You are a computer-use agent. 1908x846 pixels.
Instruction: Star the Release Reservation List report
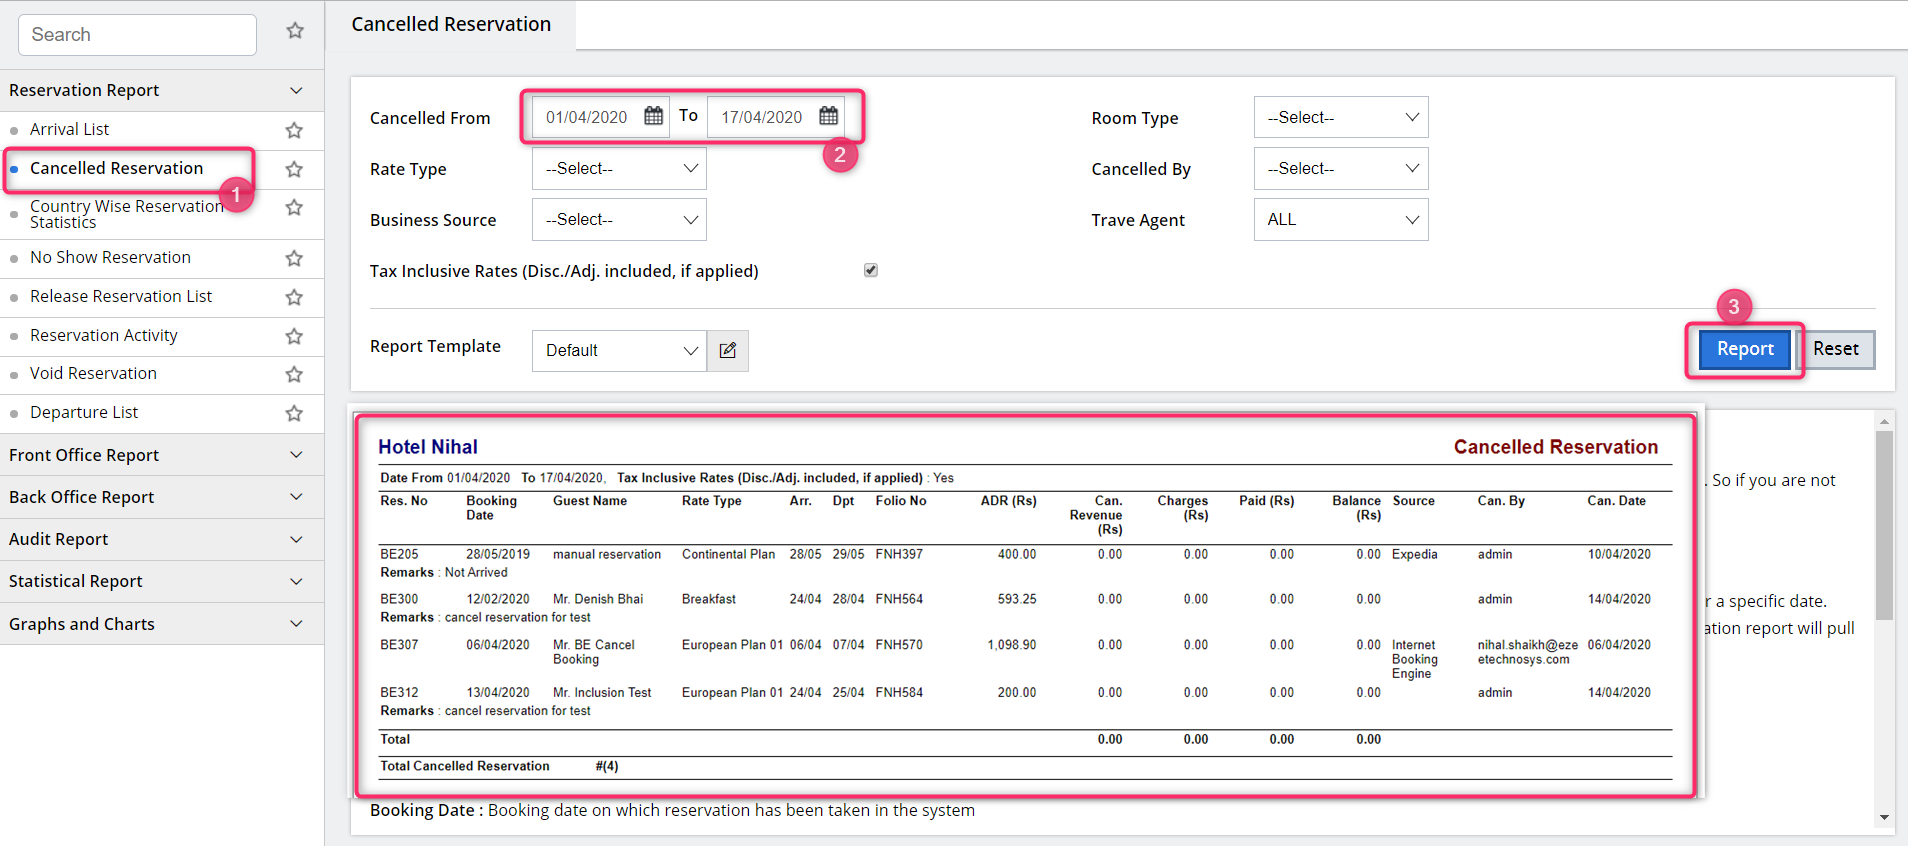point(294,297)
